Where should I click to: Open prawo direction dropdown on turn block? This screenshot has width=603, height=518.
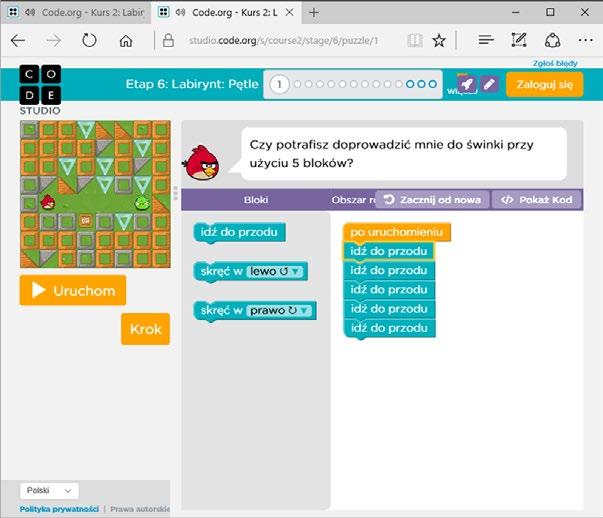coord(280,310)
